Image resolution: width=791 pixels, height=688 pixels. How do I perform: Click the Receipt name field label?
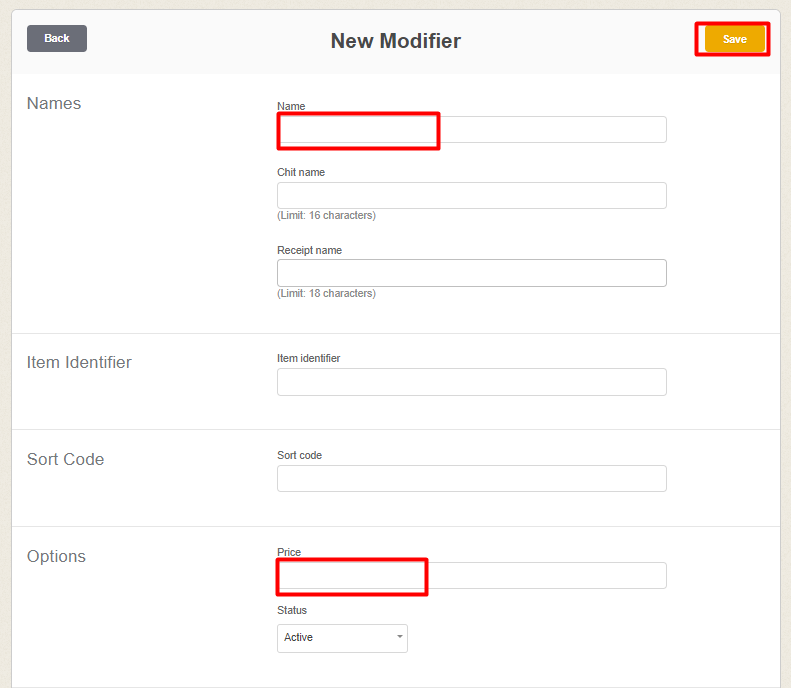point(309,250)
